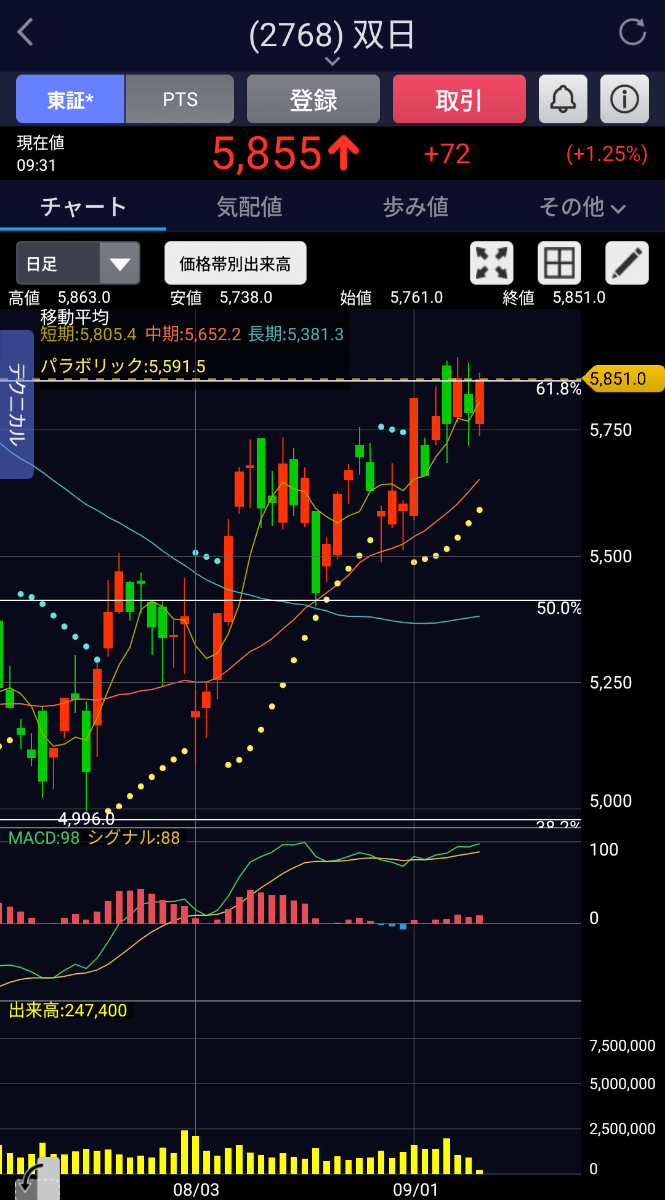Tap the 現在値 09:31 timestamp
The image size is (665, 1200).
(x=41, y=154)
